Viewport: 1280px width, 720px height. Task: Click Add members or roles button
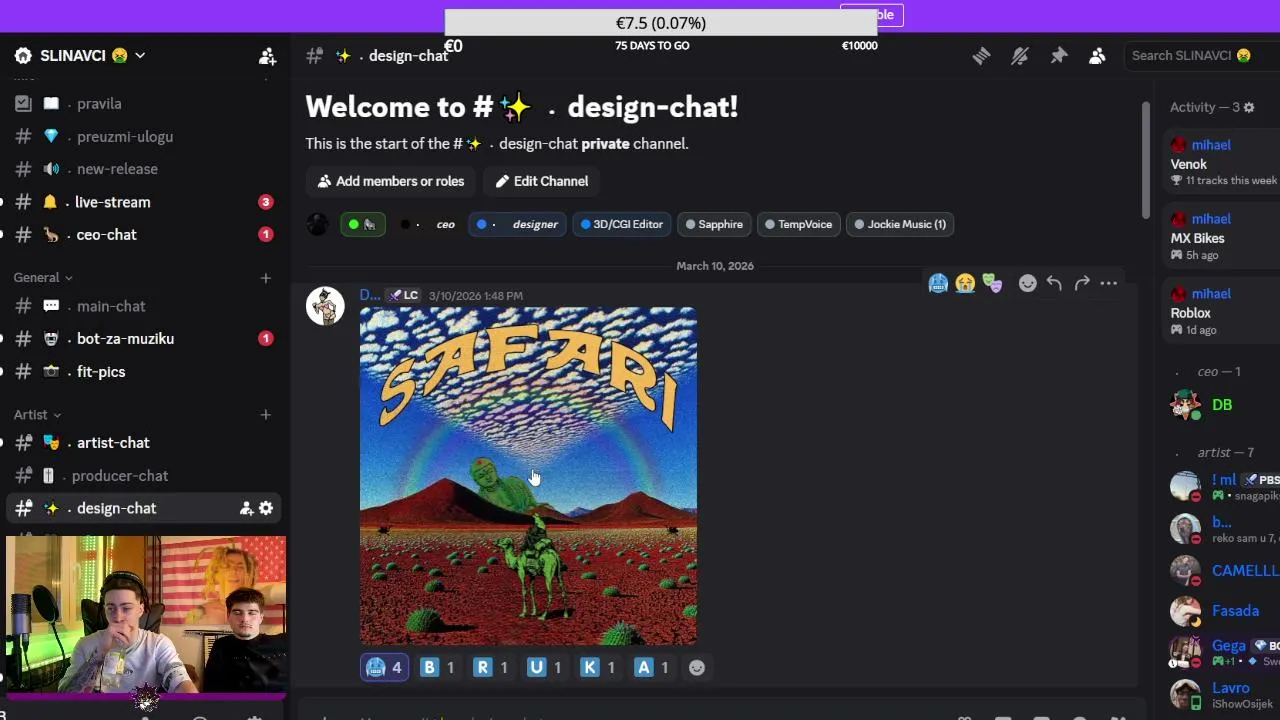391,181
